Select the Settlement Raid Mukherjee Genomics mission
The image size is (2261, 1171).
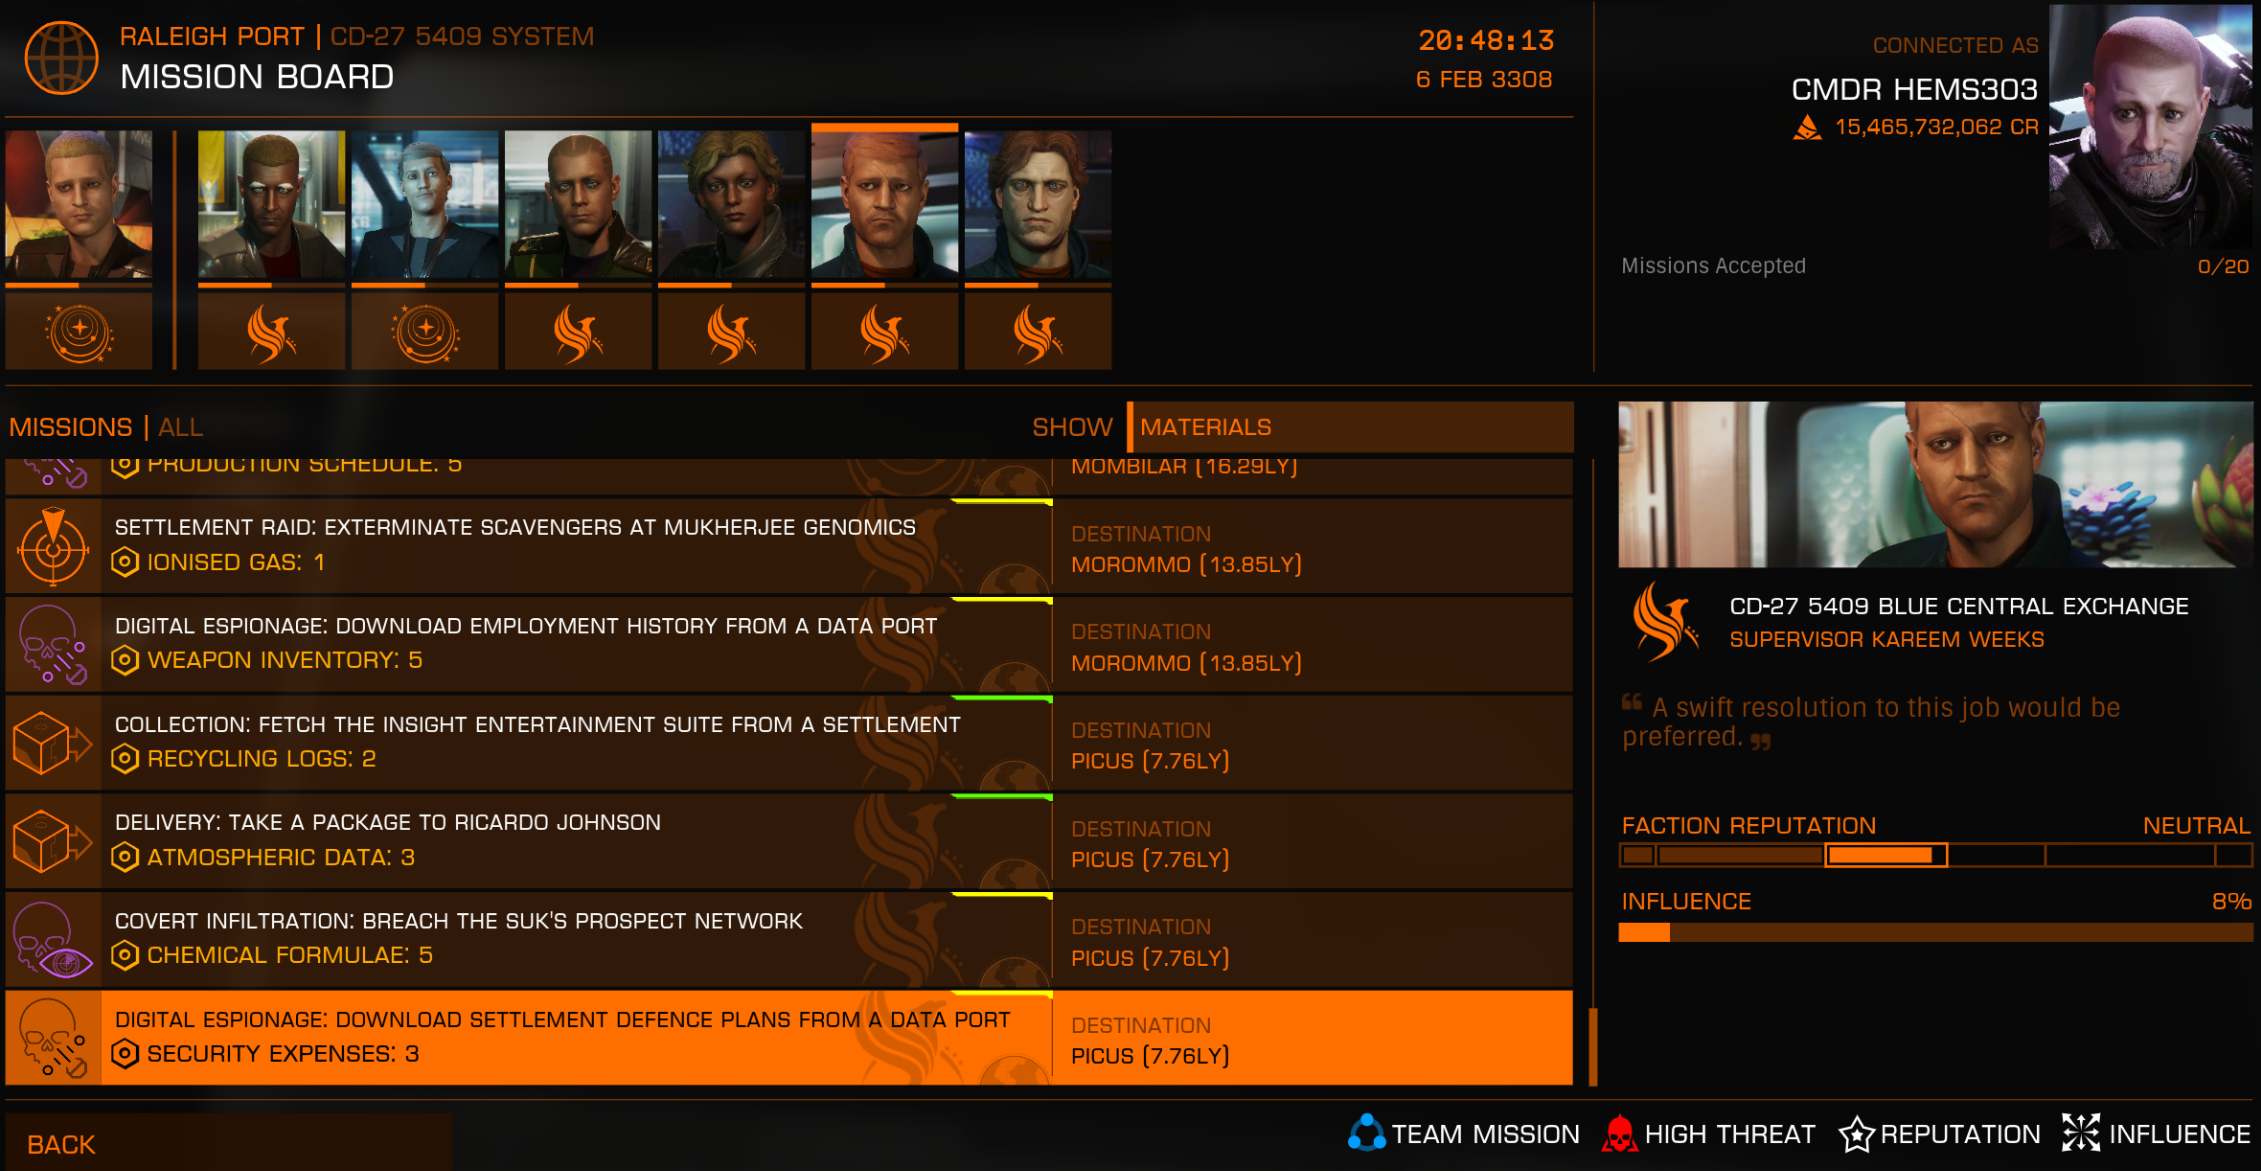[x=789, y=546]
